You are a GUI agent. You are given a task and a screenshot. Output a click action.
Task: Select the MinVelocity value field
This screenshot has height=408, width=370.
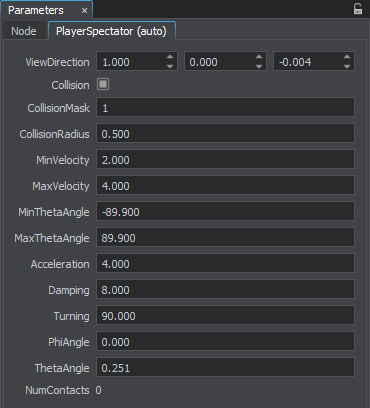tap(225, 159)
